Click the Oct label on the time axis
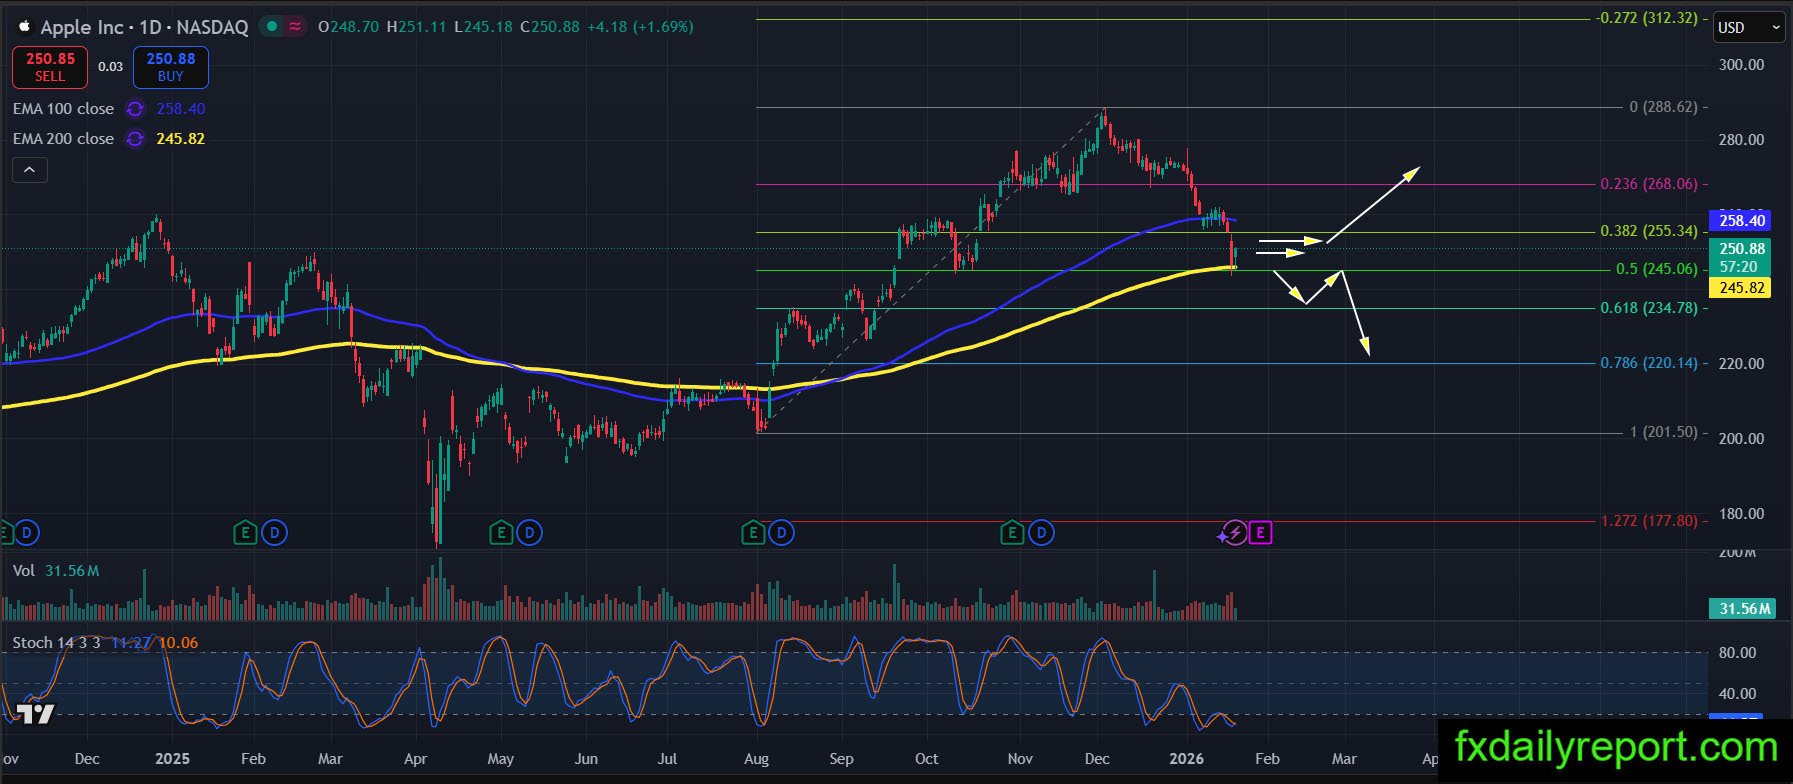The width and height of the screenshot is (1793, 784). (x=927, y=759)
